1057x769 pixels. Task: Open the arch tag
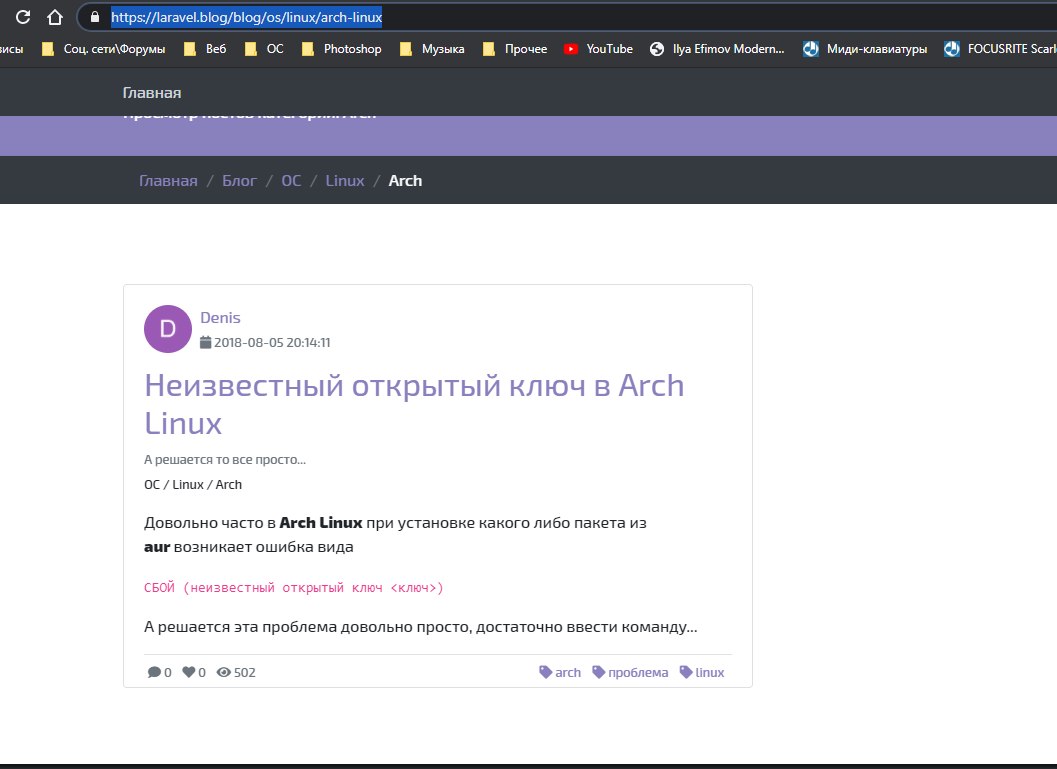pos(560,672)
